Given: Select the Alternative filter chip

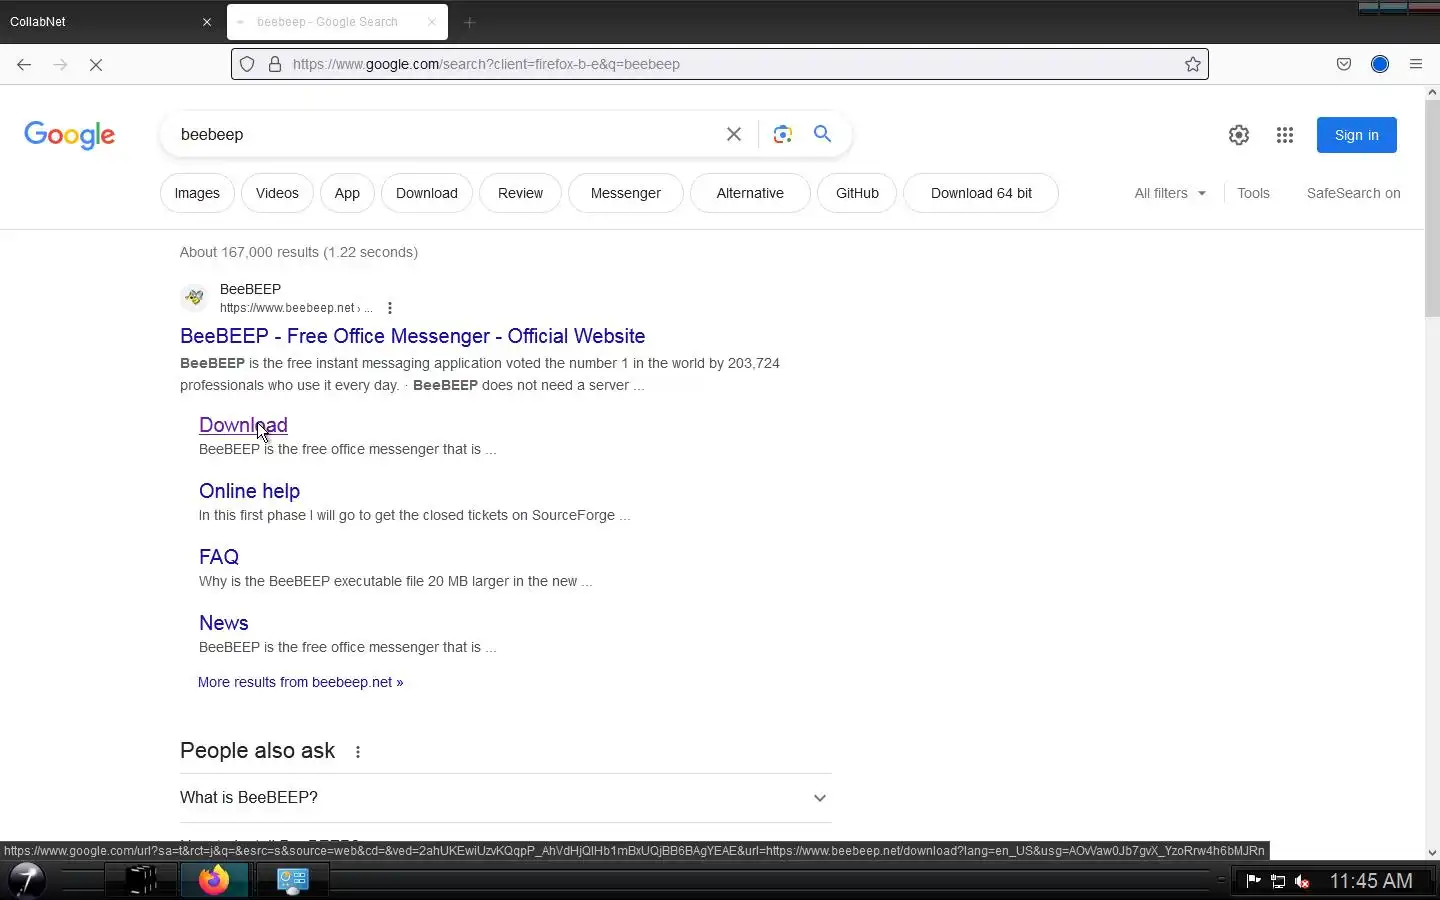Looking at the screenshot, I should coord(750,193).
